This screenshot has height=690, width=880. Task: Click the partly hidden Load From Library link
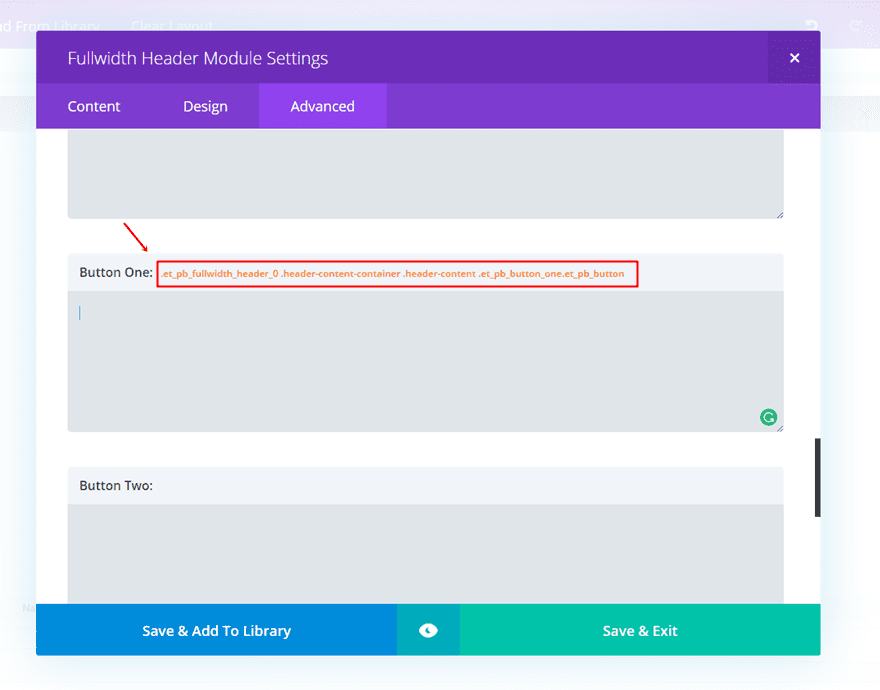click(49, 26)
